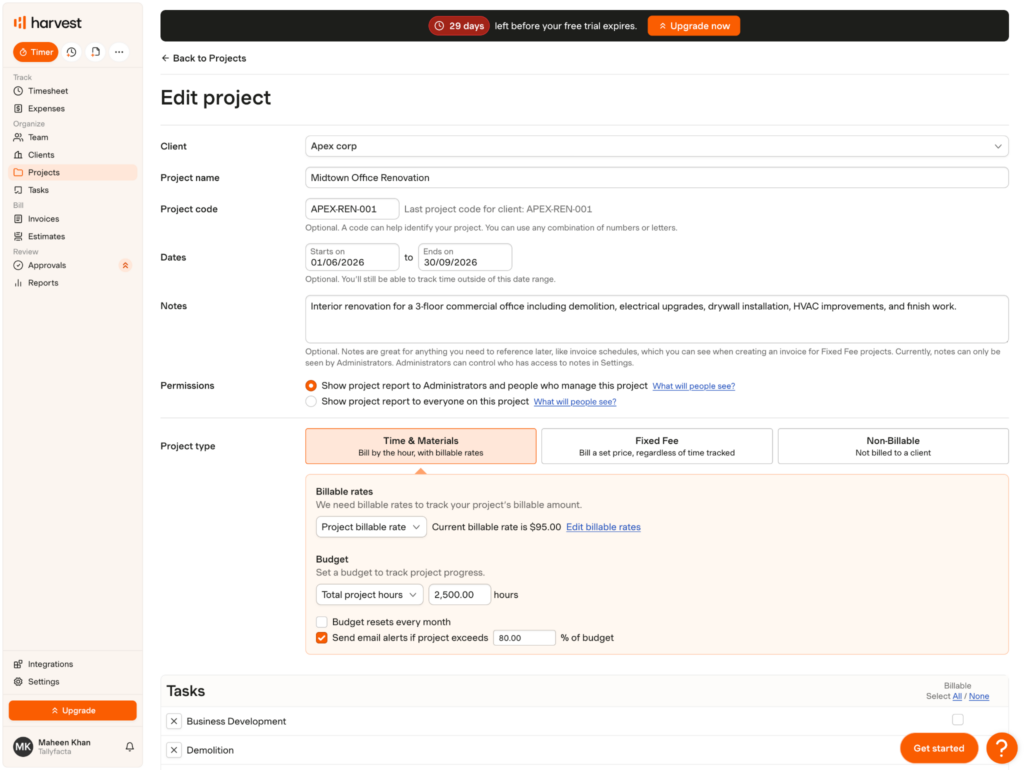The width and height of the screenshot is (1024, 770).
Task: Choose Non-Billable project type
Action: (x=893, y=446)
